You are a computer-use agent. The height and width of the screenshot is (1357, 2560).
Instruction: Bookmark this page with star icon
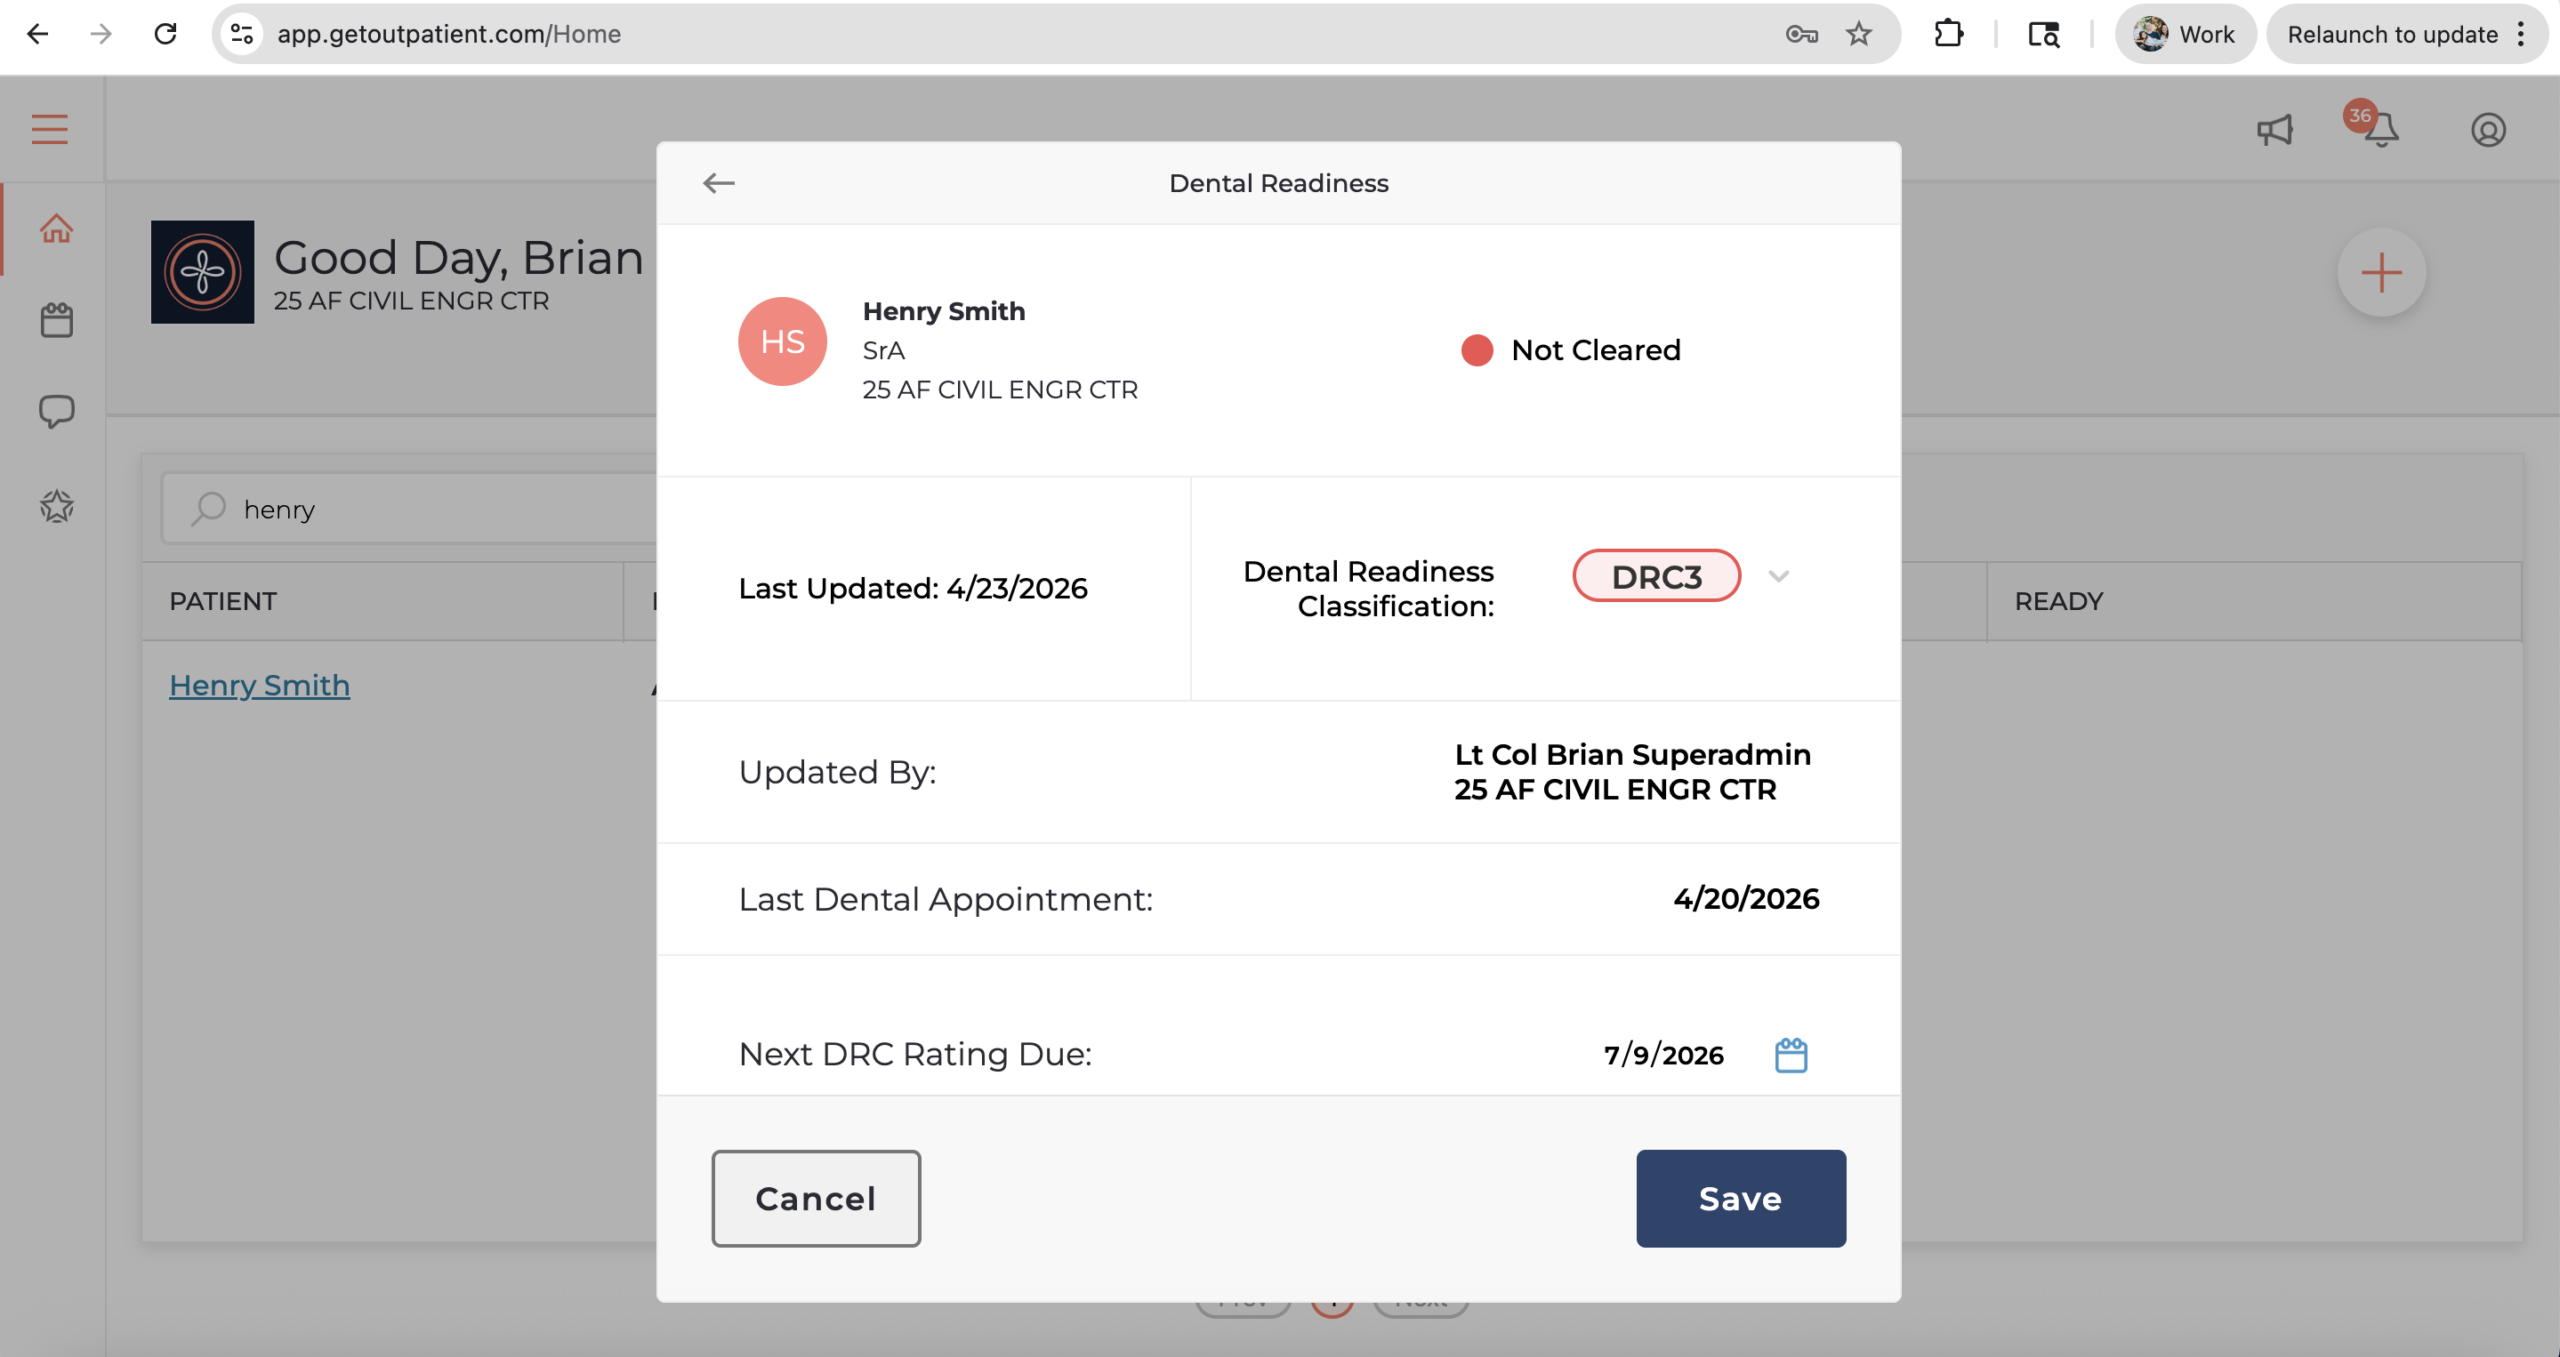1859,34
